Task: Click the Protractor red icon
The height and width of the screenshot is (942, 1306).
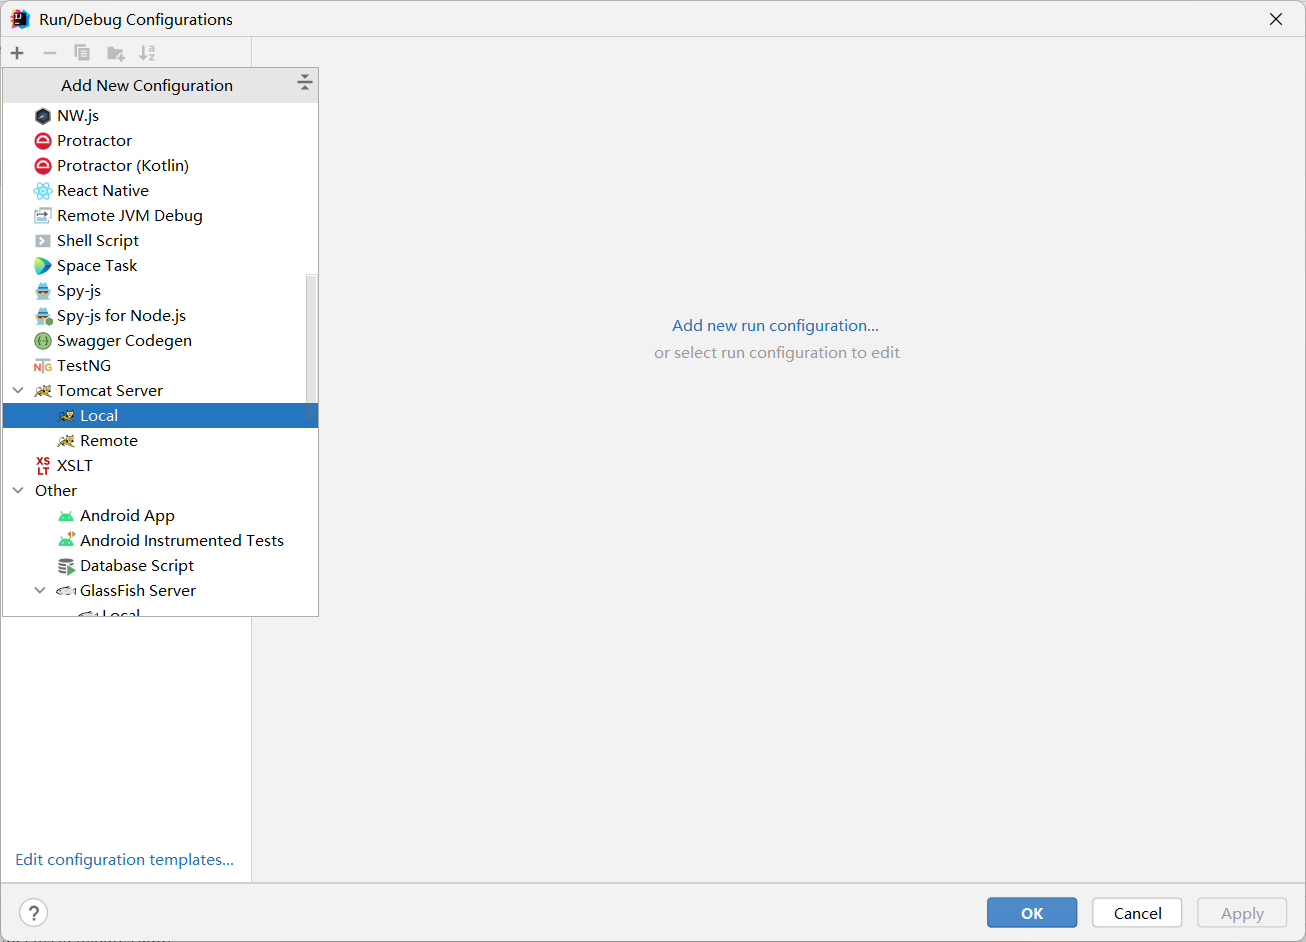Action: [42, 141]
